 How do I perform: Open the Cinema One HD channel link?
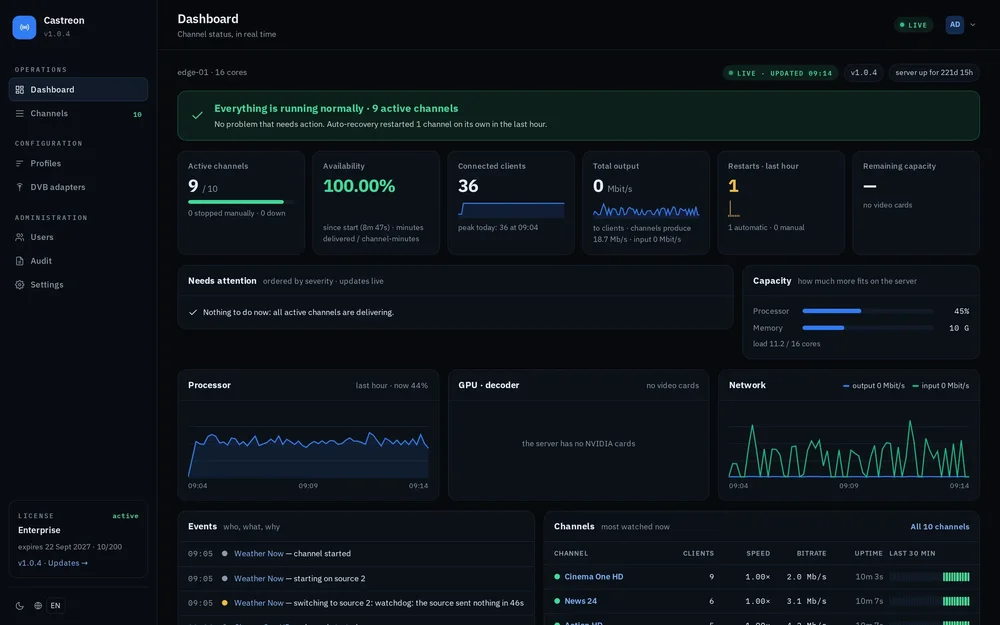pos(594,577)
